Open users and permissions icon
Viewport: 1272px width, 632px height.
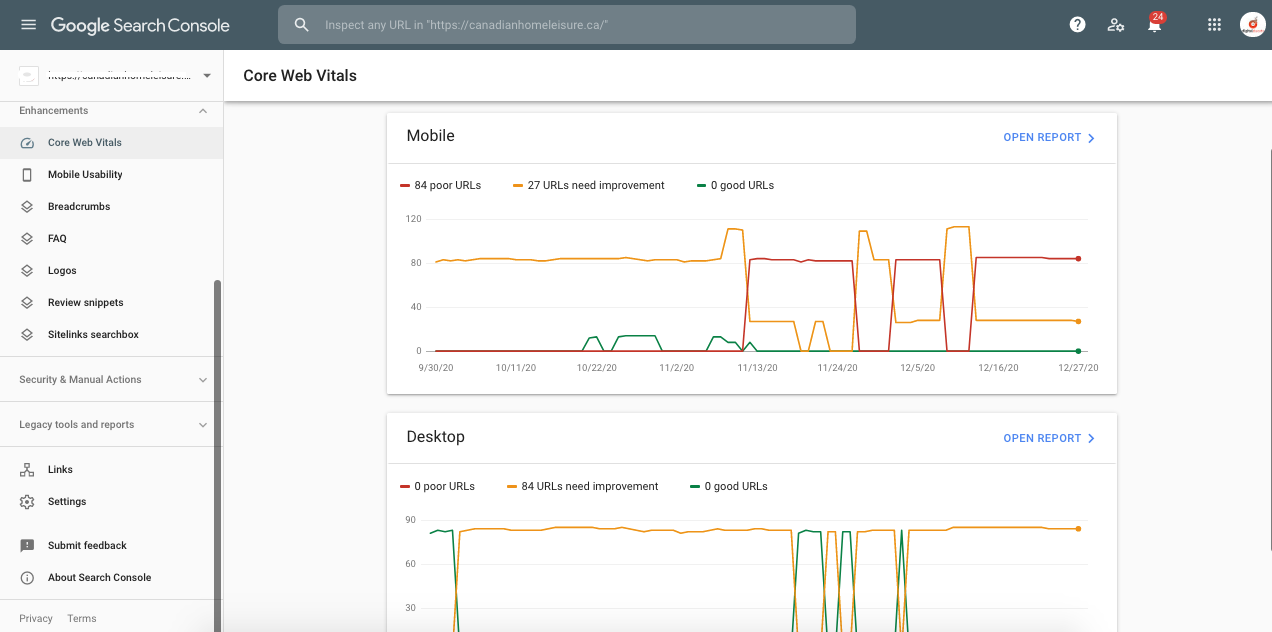(1116, 25)
